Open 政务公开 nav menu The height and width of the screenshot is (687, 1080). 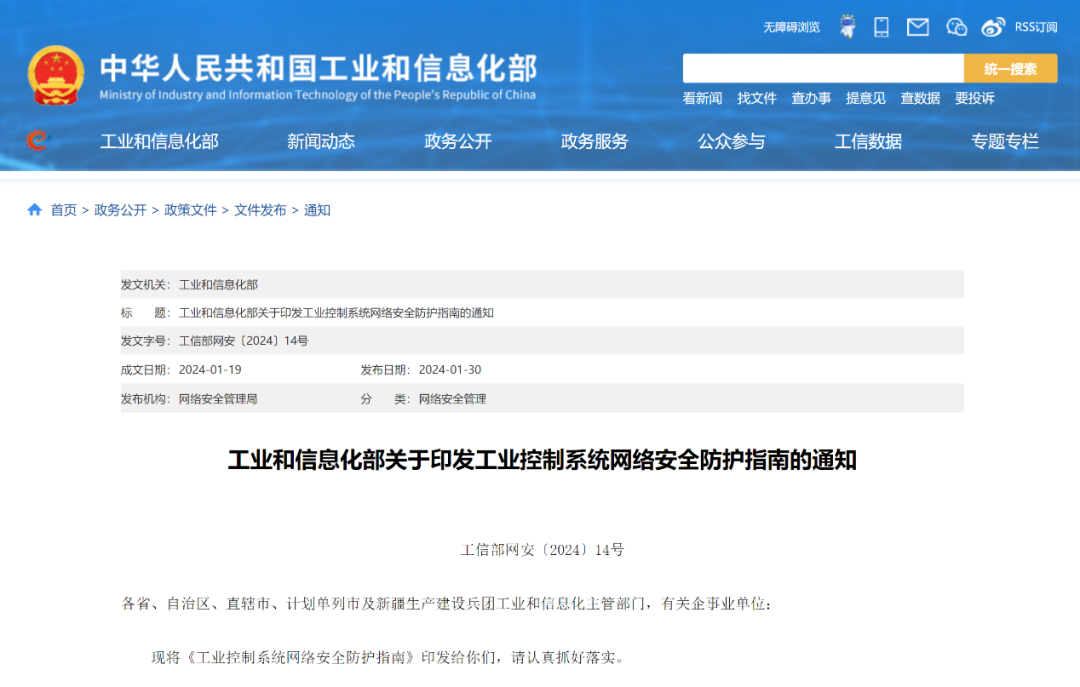(458, 141)
